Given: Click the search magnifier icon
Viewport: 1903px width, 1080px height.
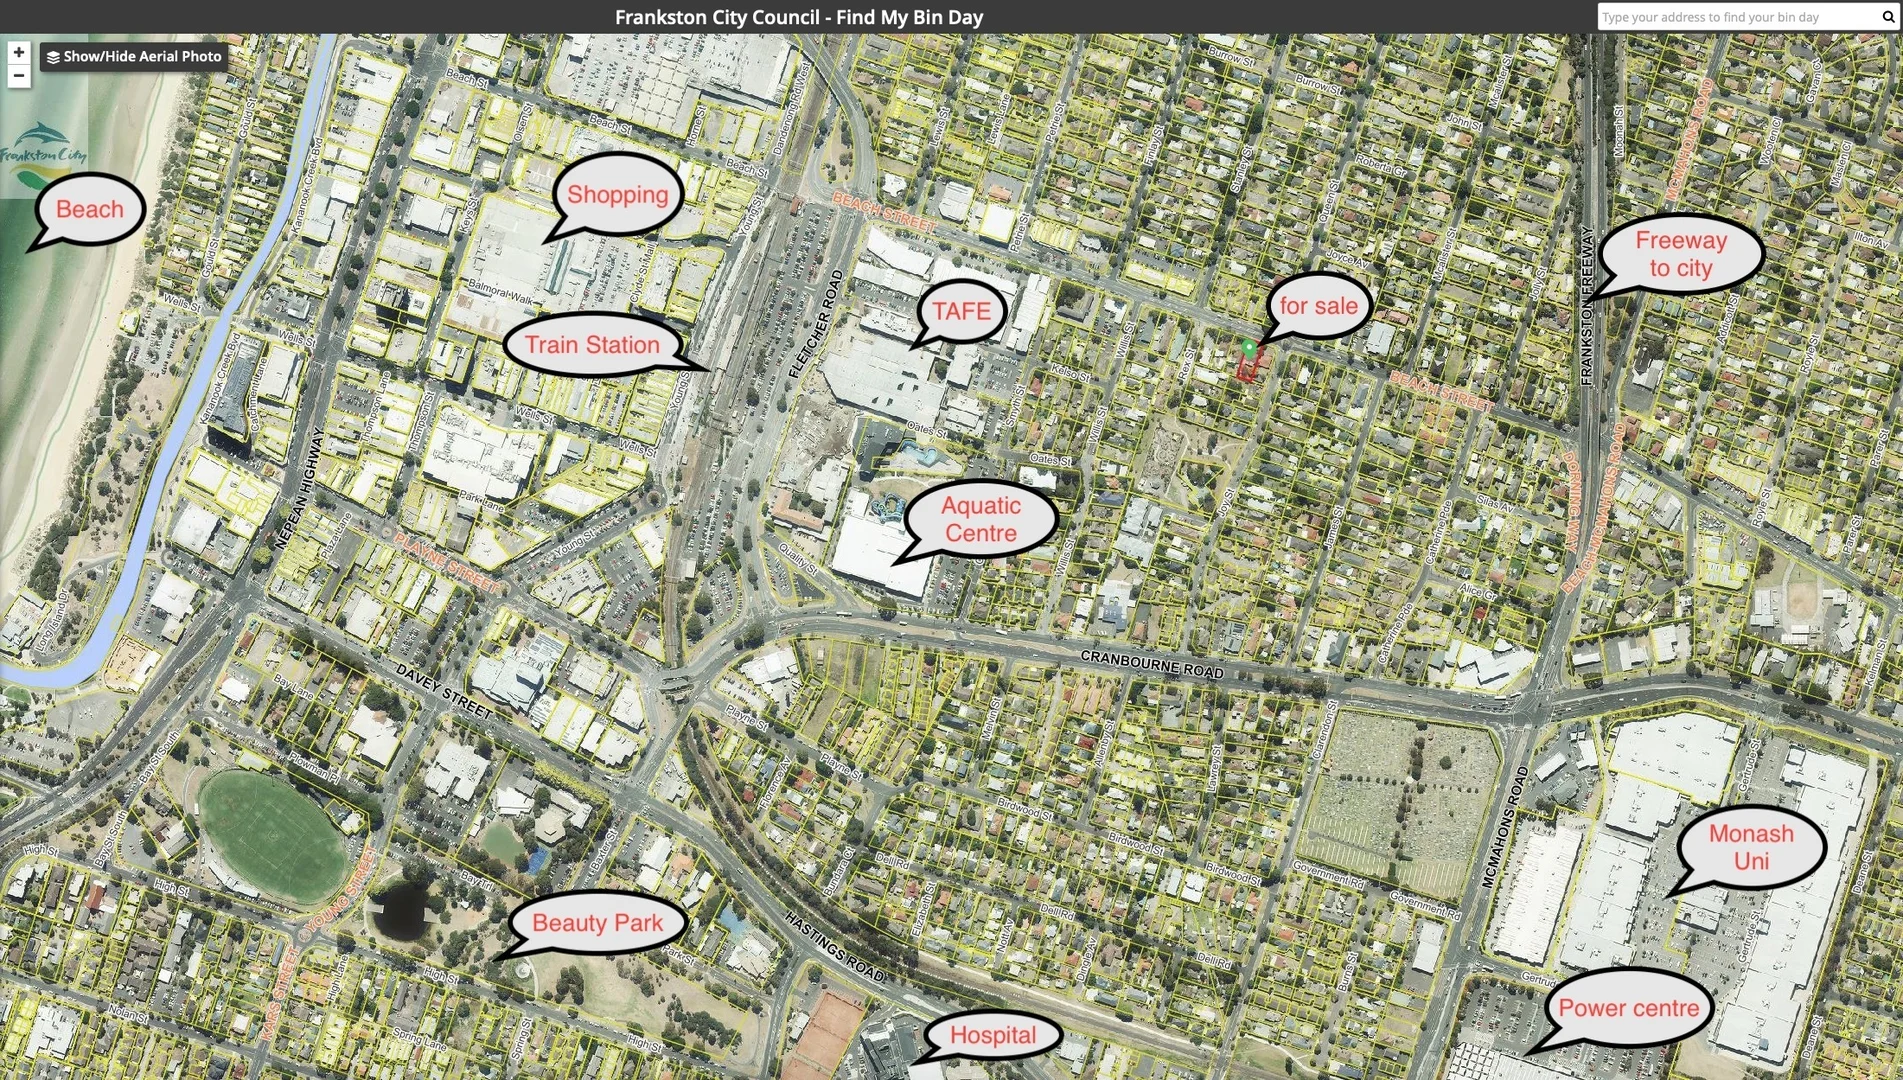Looking at the screenshot, I should 1888,17.
